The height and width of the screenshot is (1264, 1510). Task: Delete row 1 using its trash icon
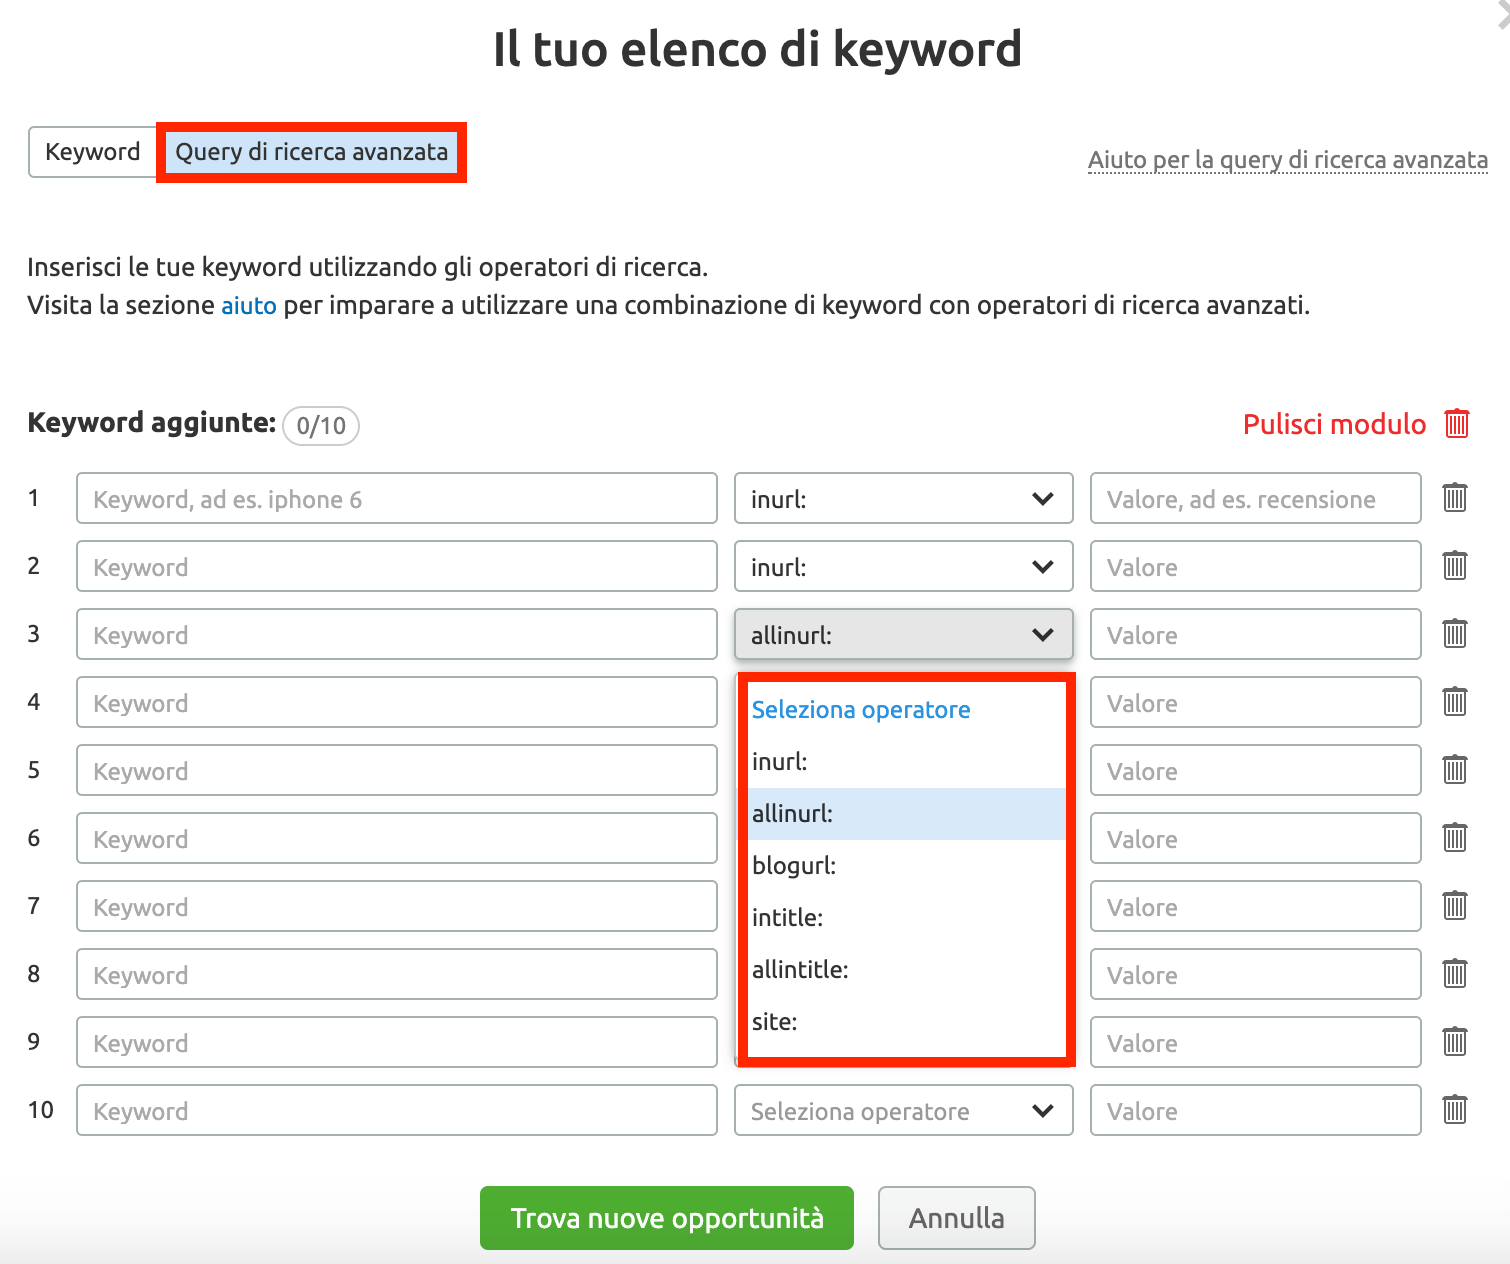pyautogui.click(x=1454, y=497)
